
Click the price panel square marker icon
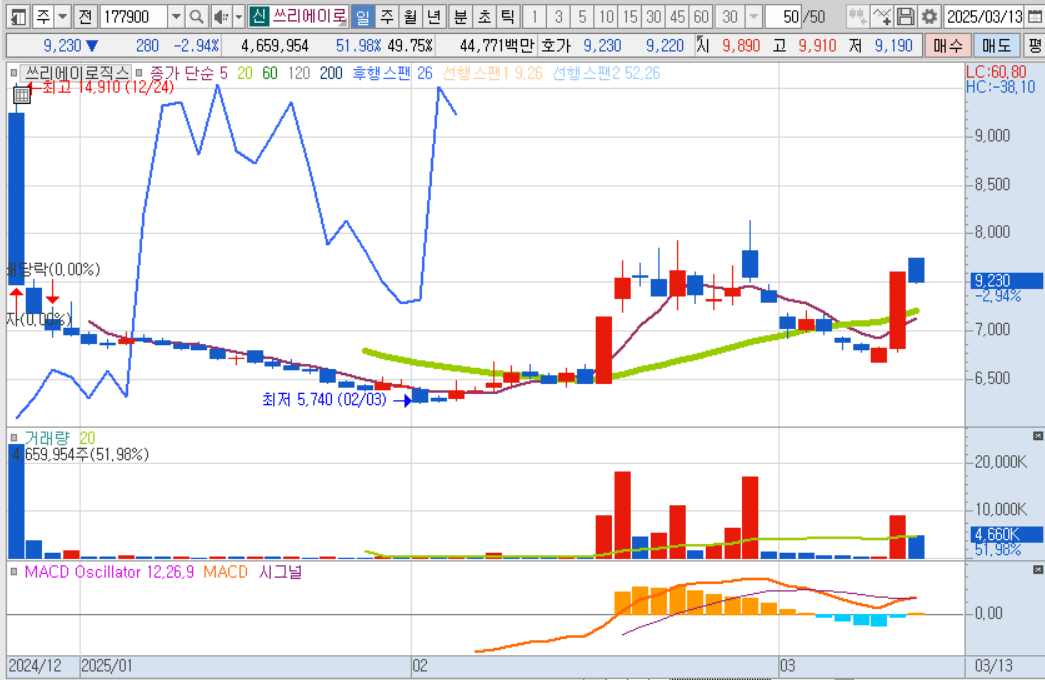coord(13,73)
